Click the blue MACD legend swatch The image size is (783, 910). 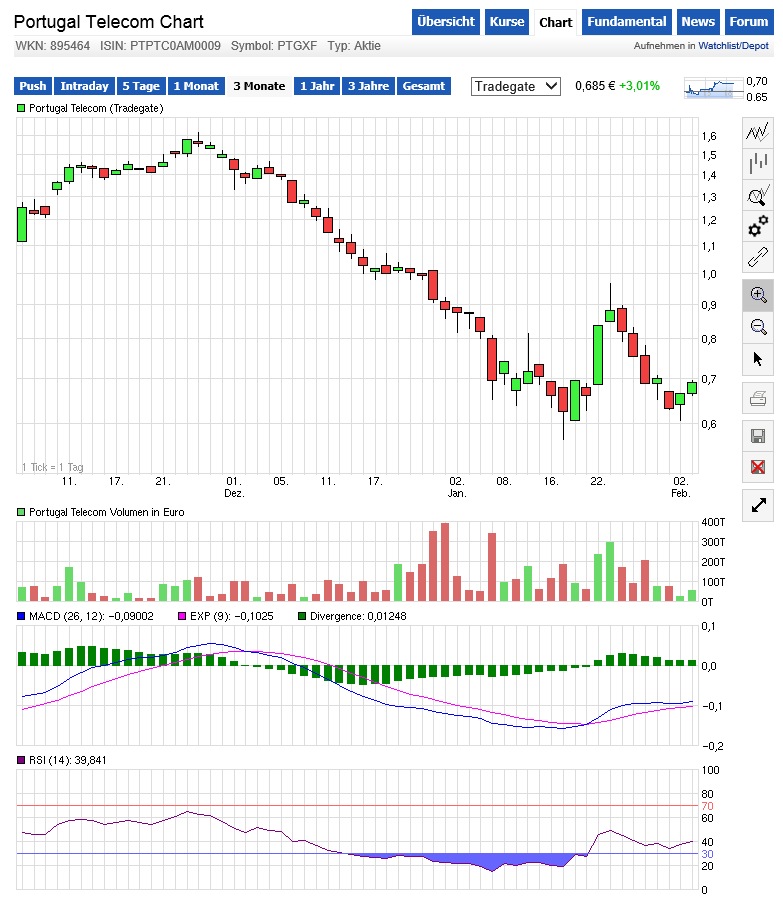coord(21,616)
